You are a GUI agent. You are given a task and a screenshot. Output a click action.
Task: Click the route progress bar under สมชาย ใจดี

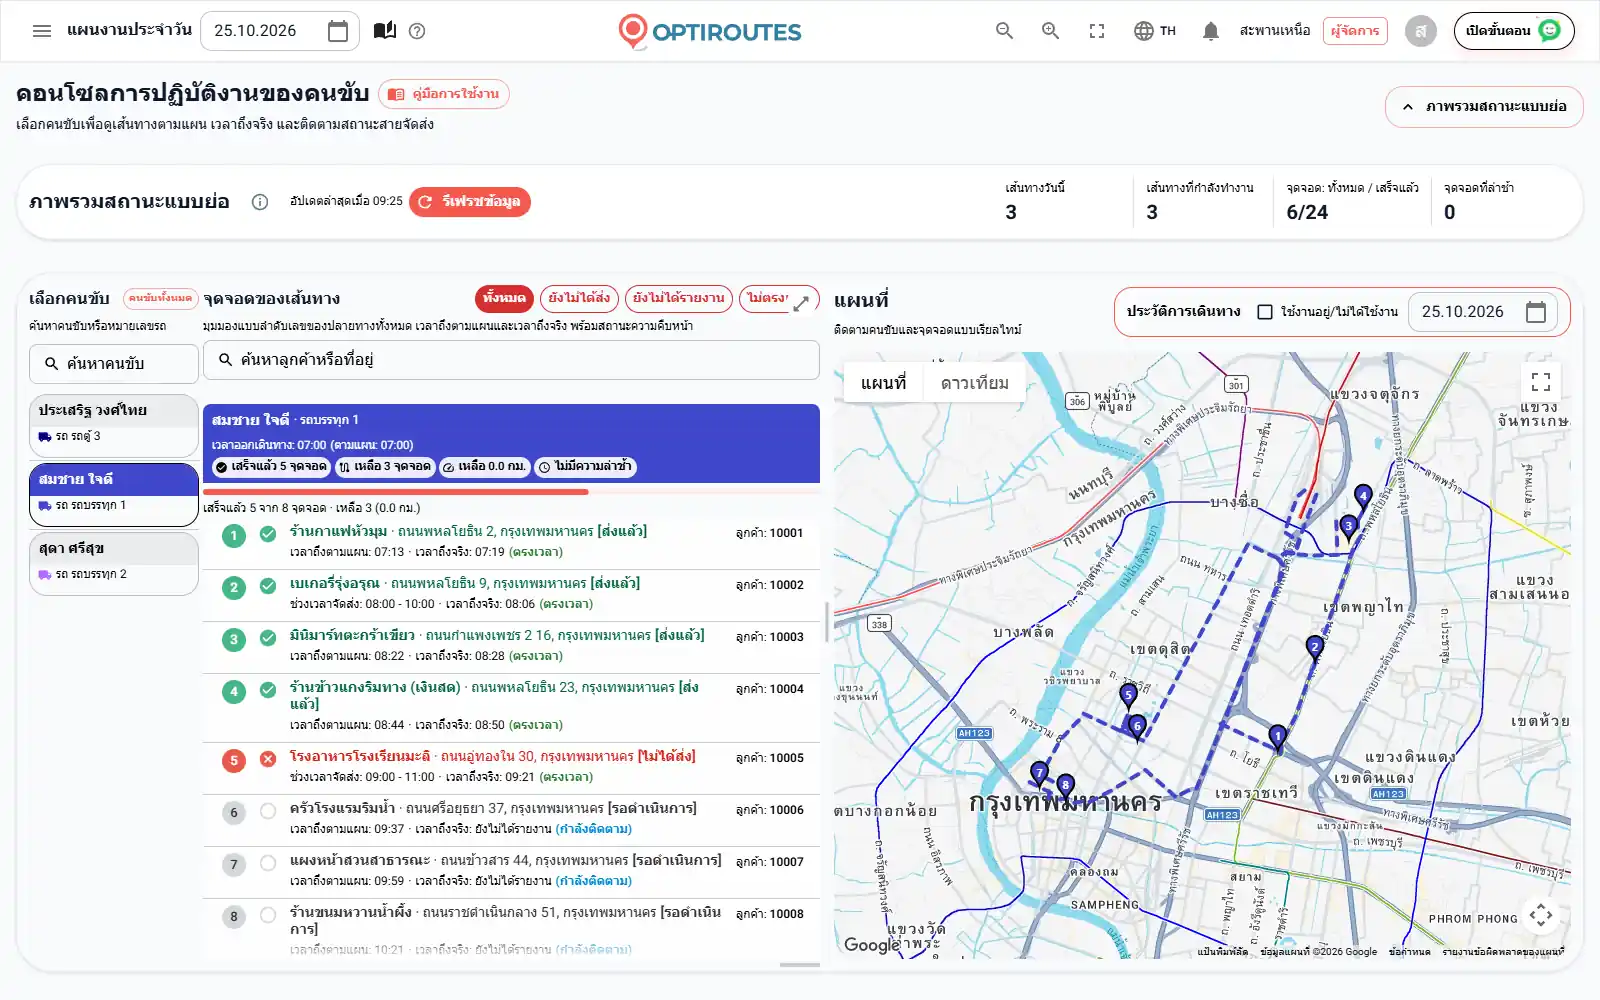511,492
